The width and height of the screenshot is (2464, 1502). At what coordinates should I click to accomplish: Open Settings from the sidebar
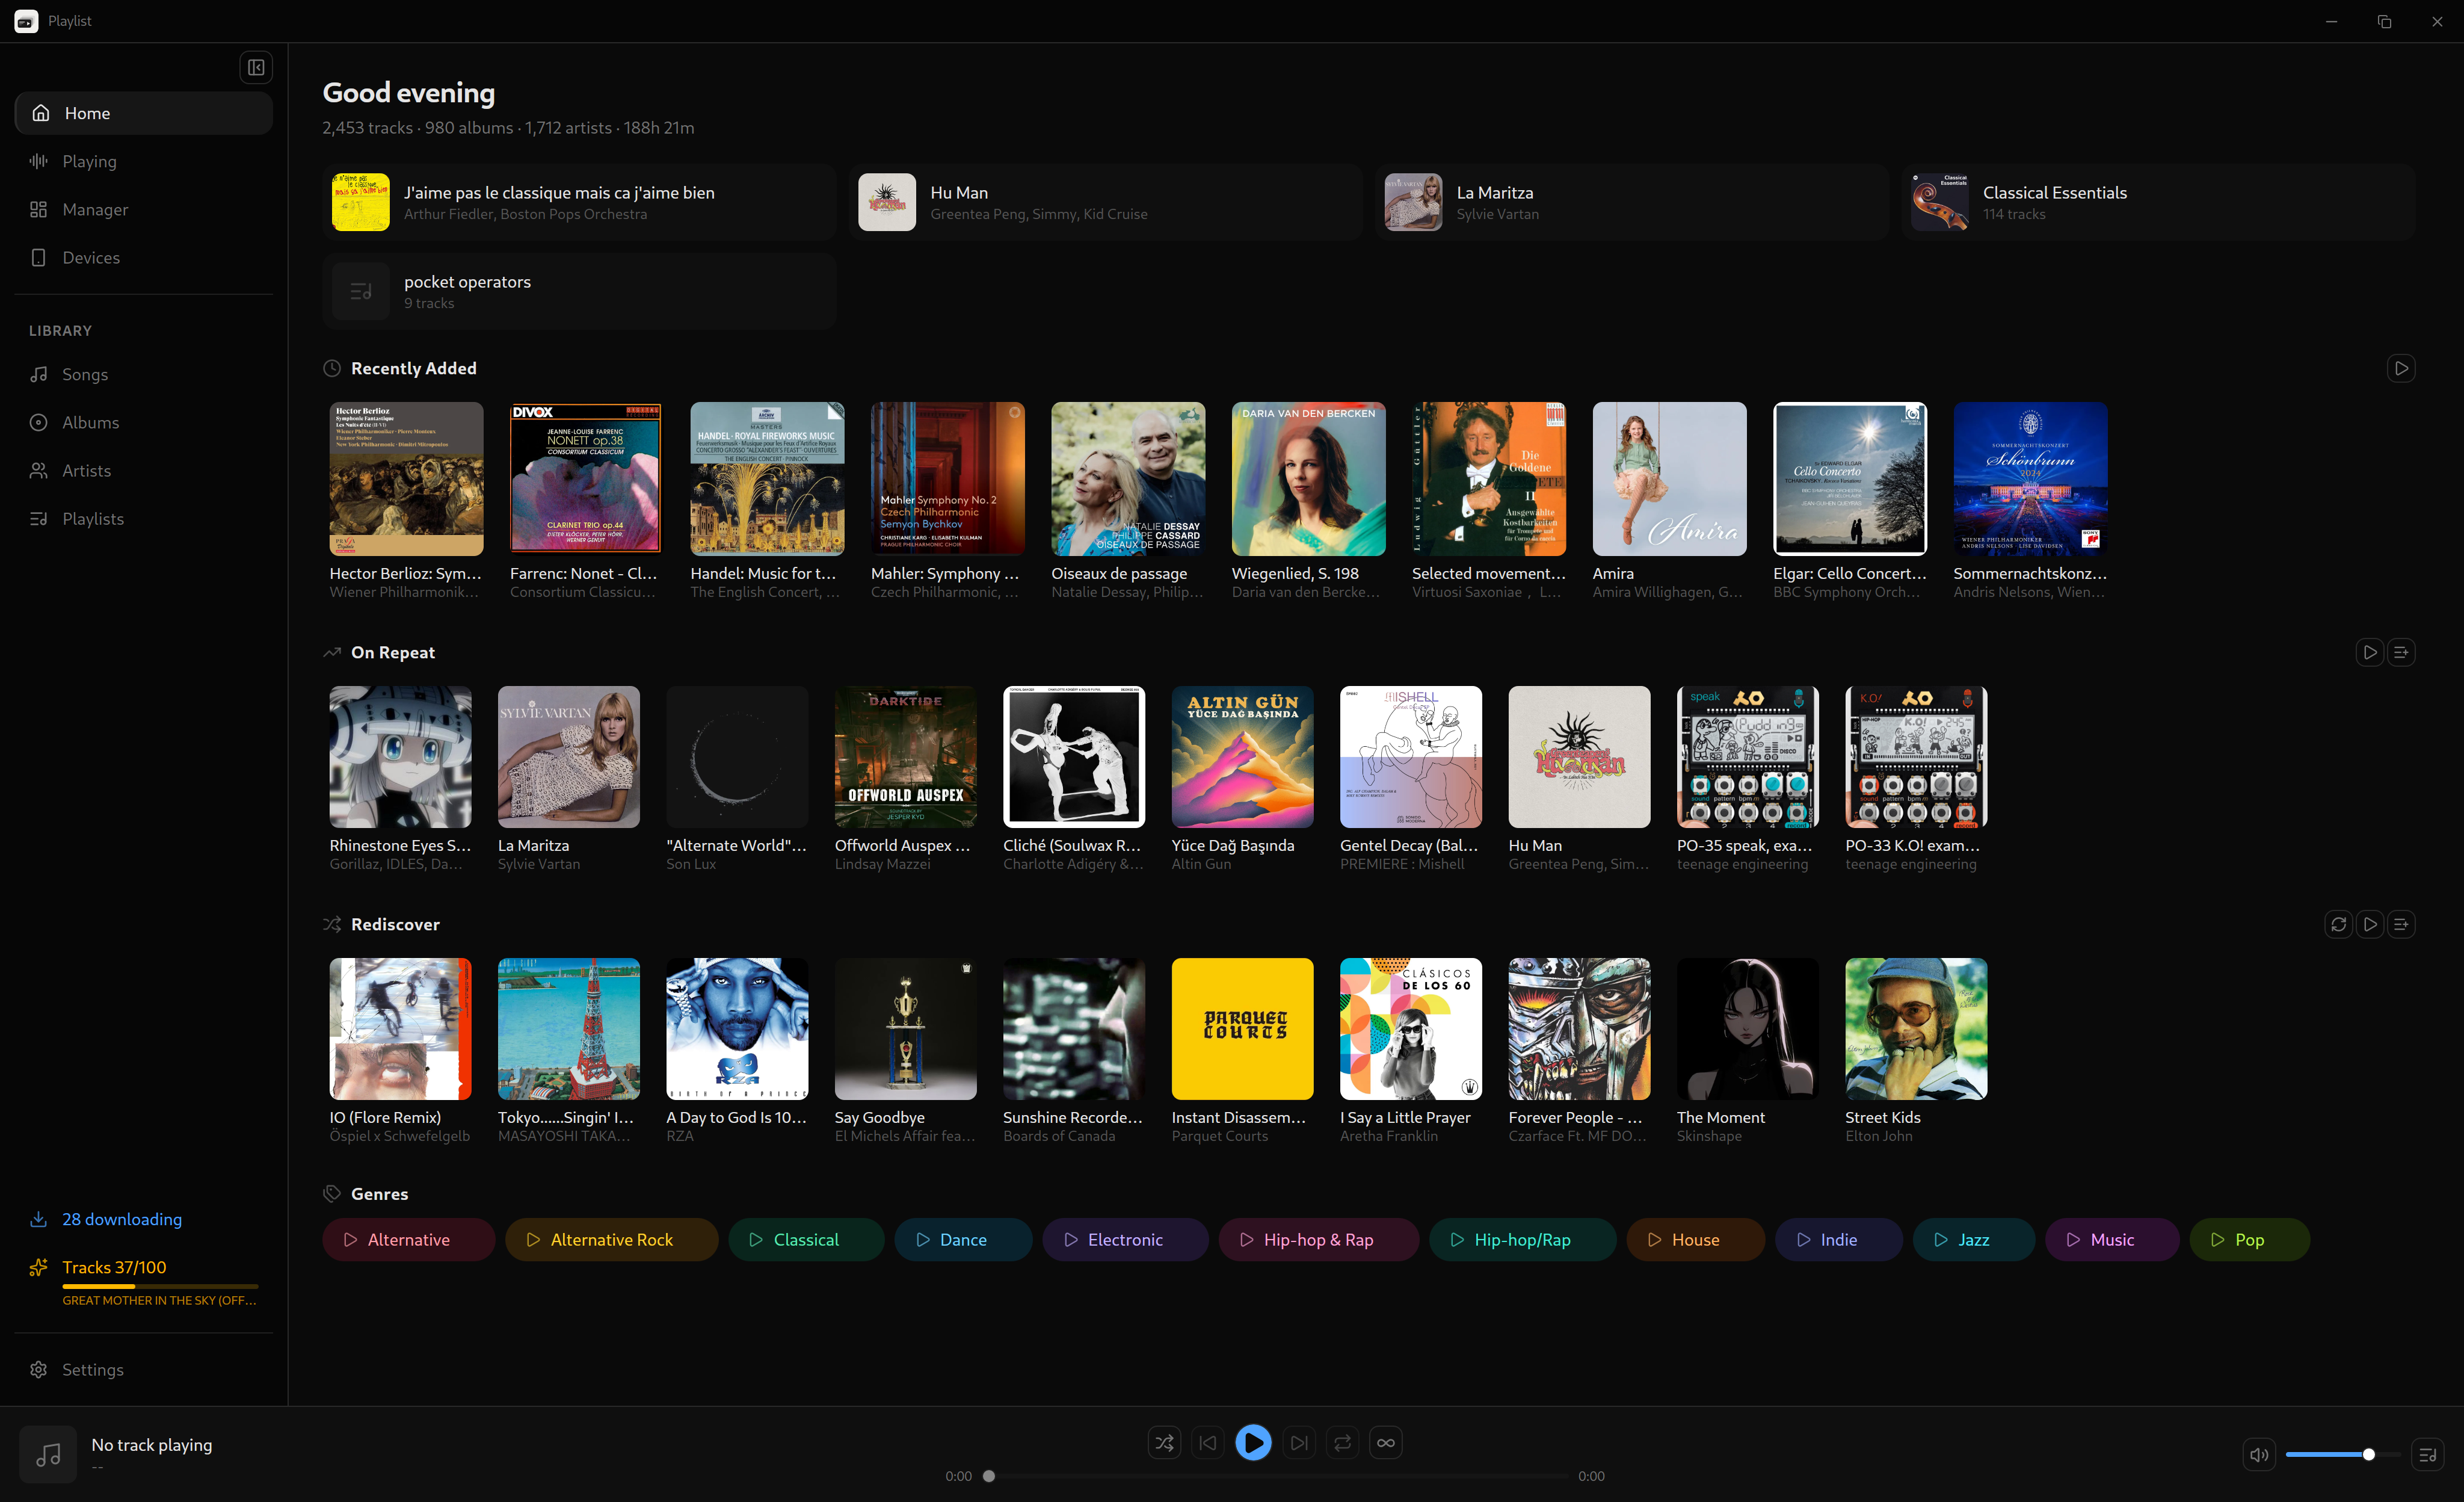click(x=93, y=1369)
